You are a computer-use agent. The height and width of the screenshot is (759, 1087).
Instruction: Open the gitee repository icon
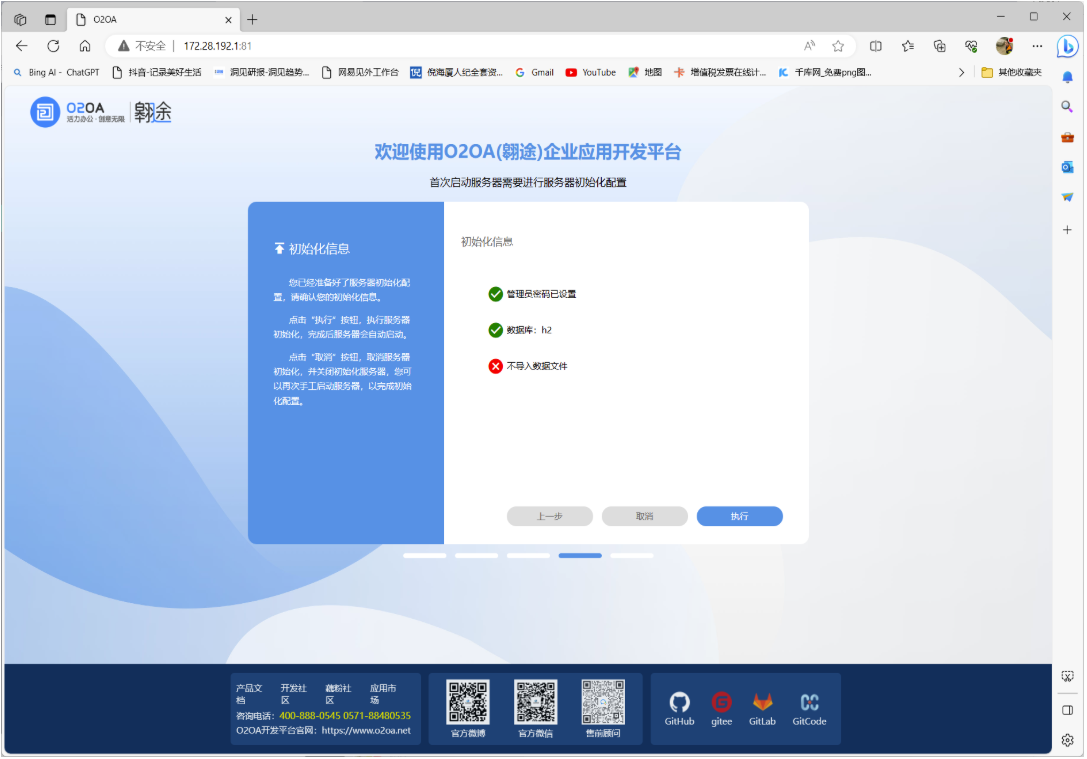point(721,702)
